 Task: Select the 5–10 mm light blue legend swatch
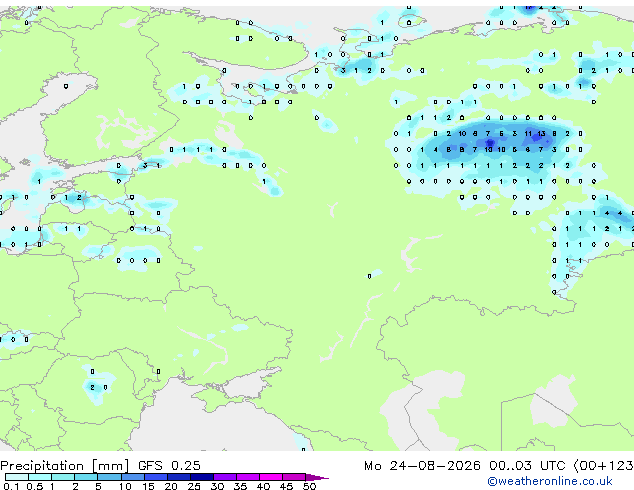point(109,477)
